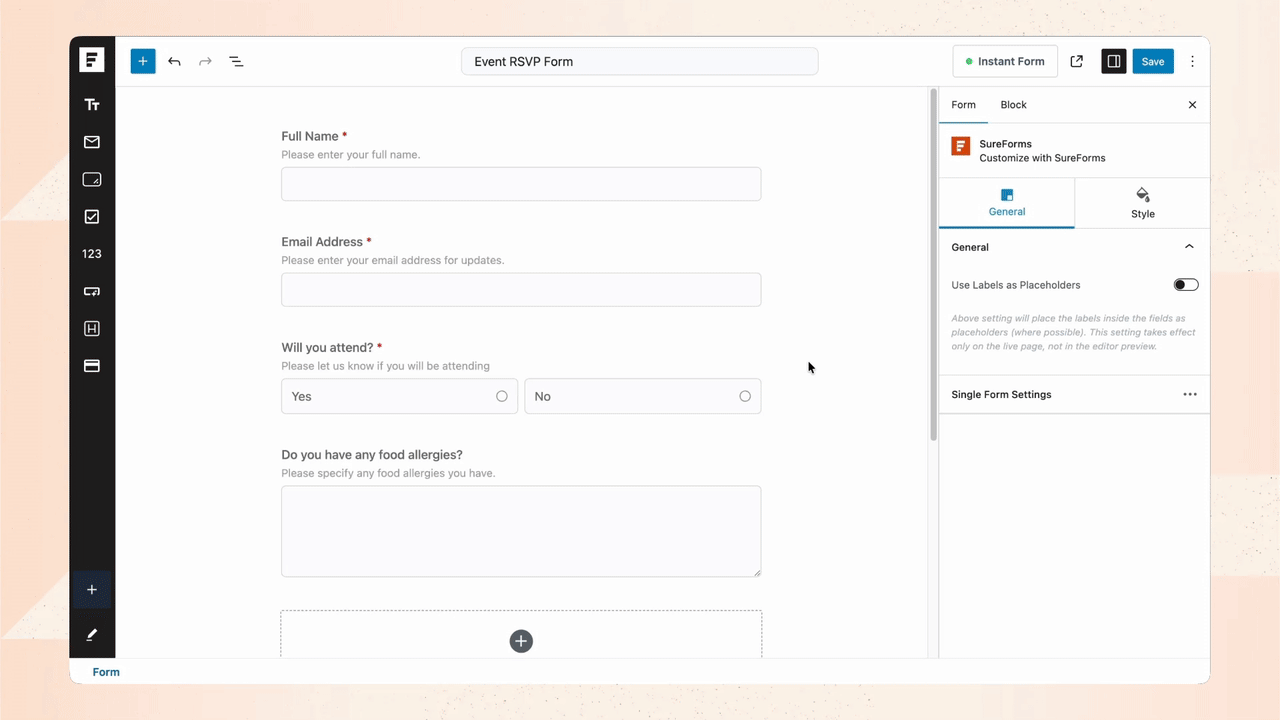1280x720 pixels.
Task: Add an Email field from the sidebar
Action: coord(92,142)
